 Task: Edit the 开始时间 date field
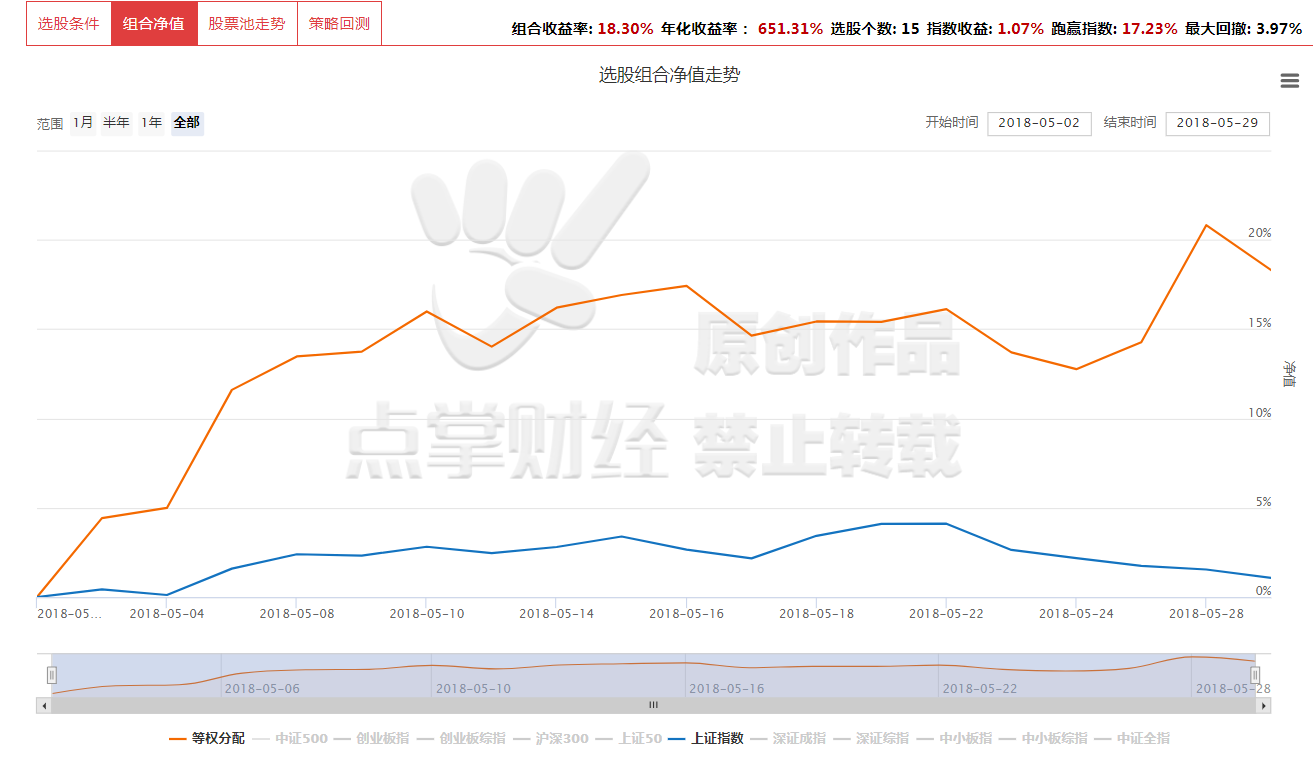pos(1039,123)
